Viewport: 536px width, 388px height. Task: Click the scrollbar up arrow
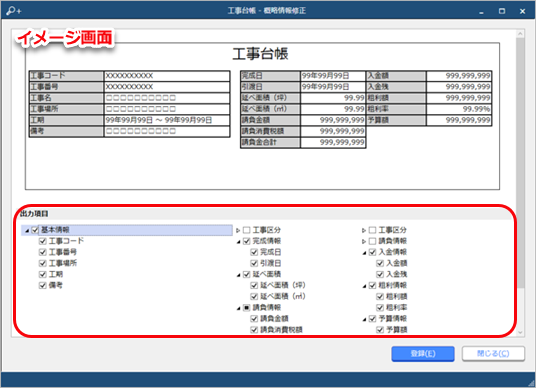520,34
